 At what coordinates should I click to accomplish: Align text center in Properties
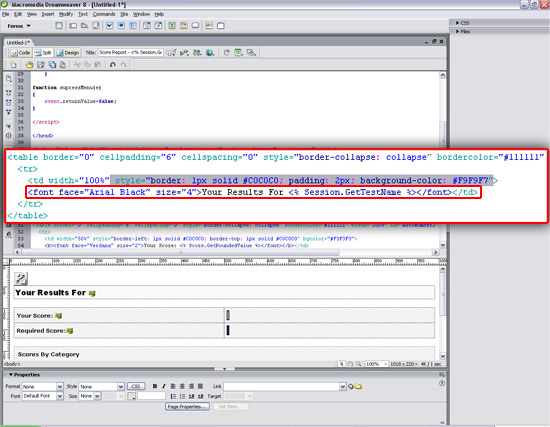click(182, 386)
